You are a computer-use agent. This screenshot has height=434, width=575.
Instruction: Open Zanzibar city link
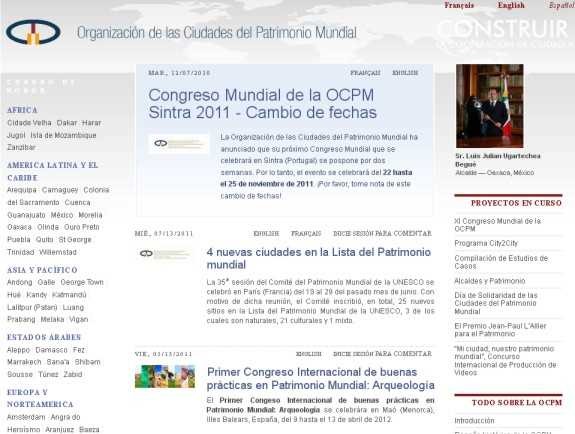[21, 147]
